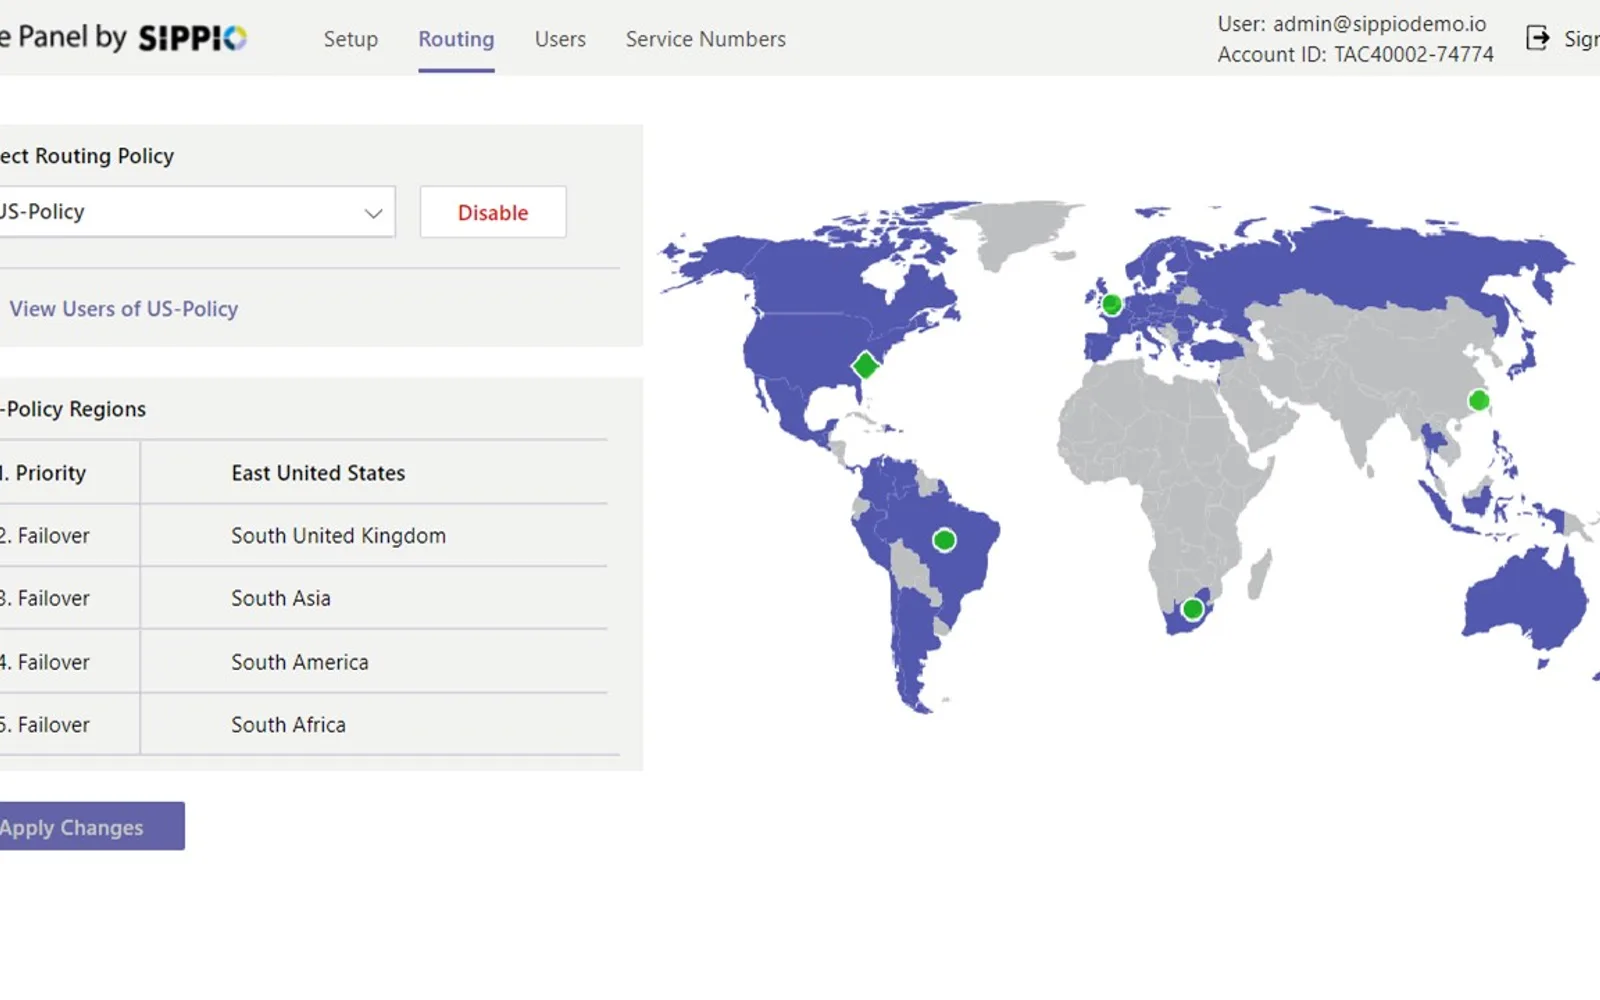The image size is (1600, 1000).
Task: Apply Changes to the routing policy
Action: point(91,827)
